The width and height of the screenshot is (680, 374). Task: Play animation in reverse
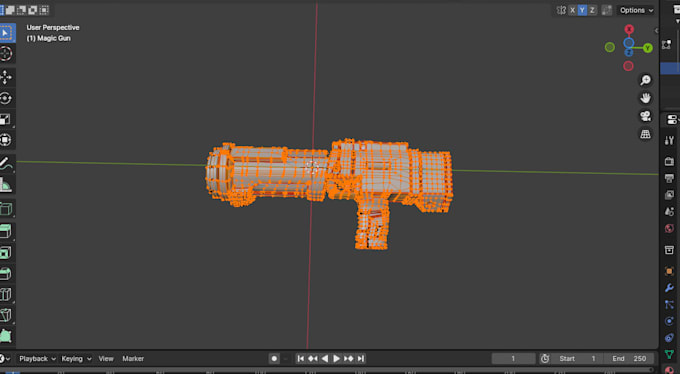(x=324, y=358)
